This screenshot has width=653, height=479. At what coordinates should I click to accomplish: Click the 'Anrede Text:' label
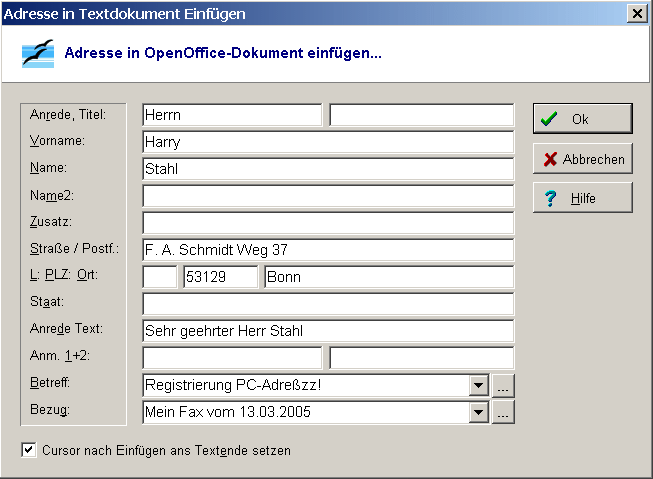point(66,329)
